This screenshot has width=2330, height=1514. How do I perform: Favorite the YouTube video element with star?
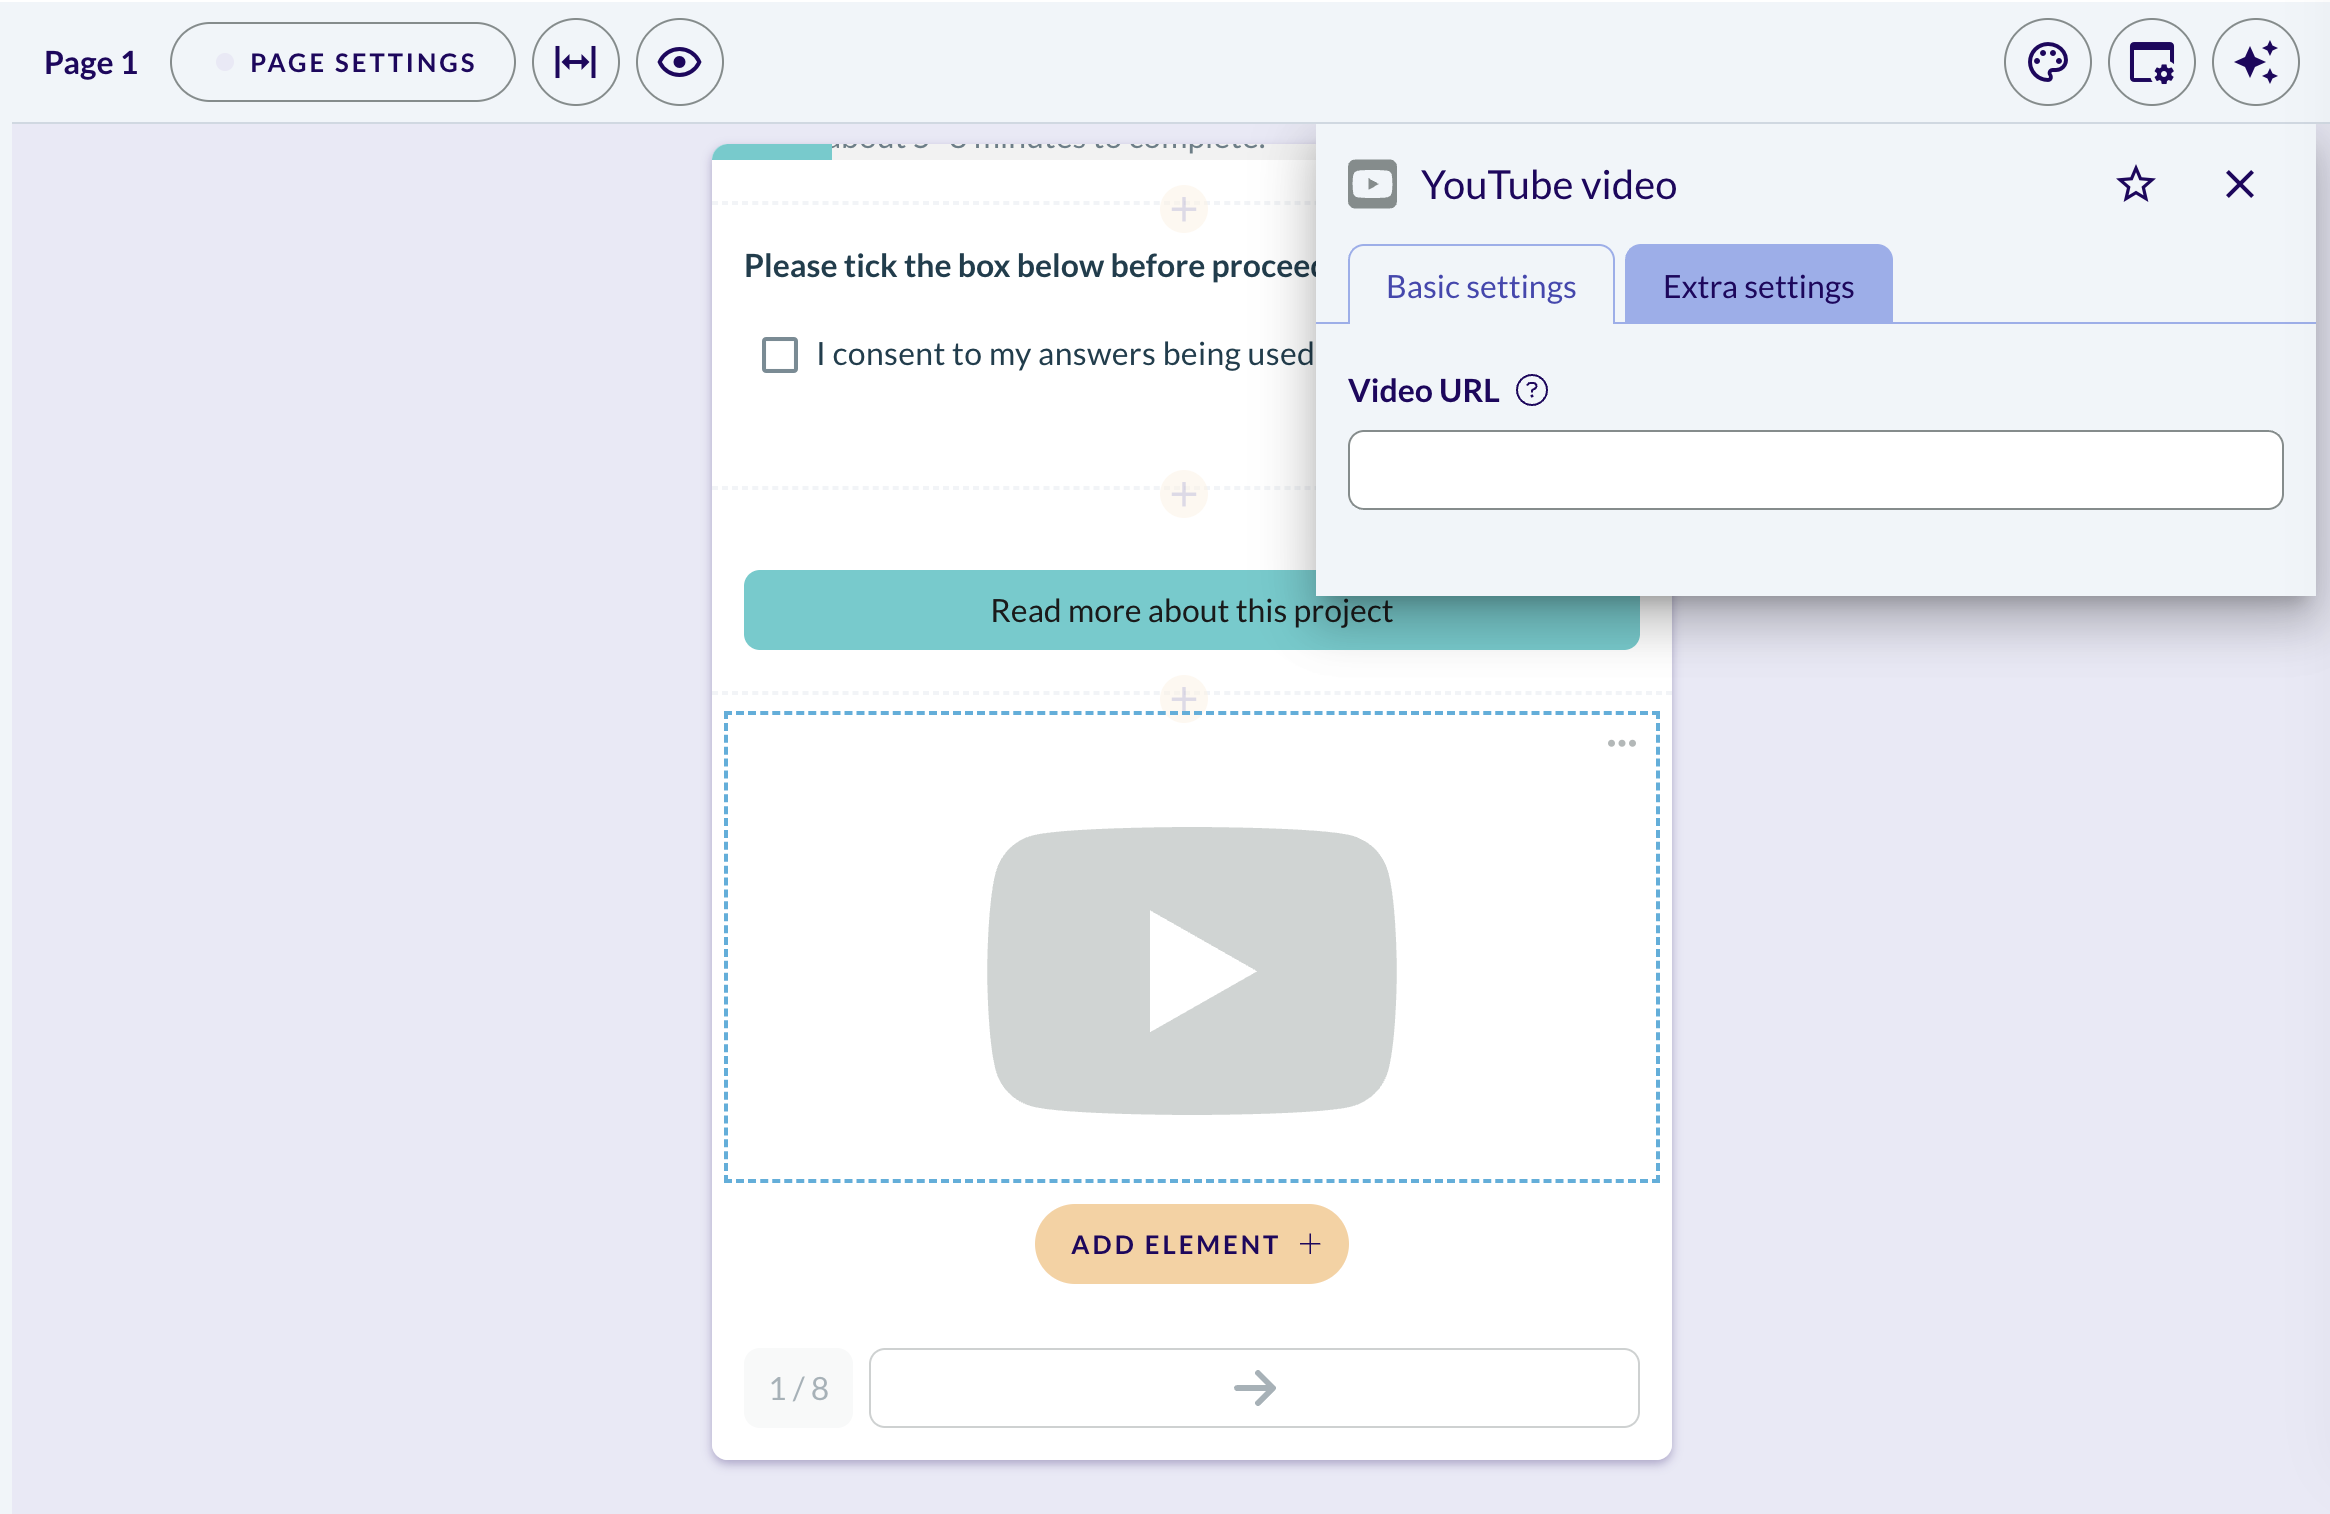(x=2135, y=184)
